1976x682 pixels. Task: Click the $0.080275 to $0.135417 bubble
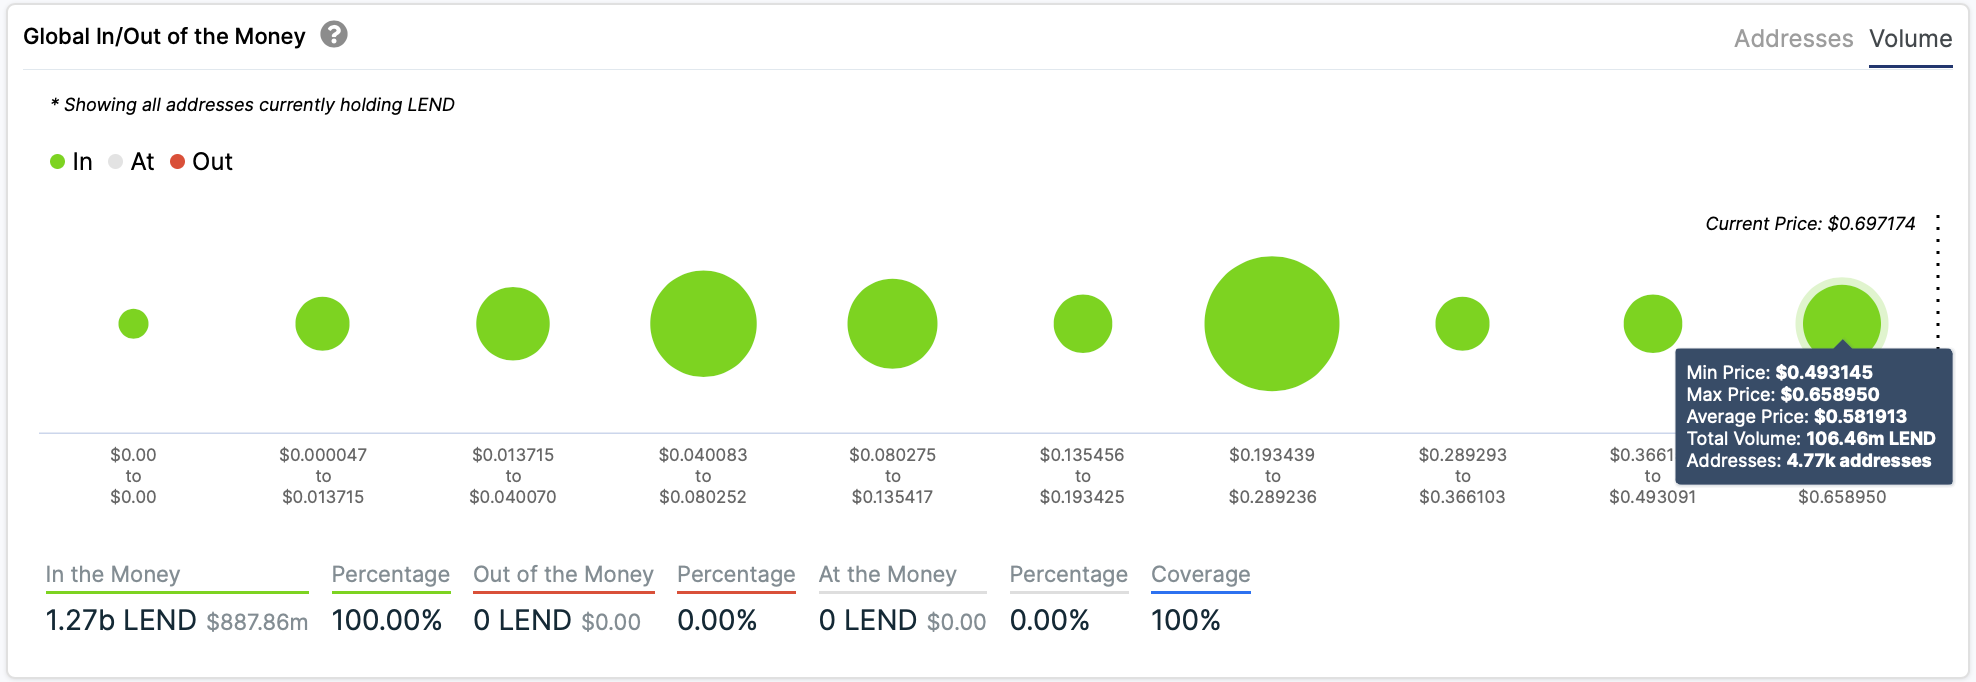892,324
